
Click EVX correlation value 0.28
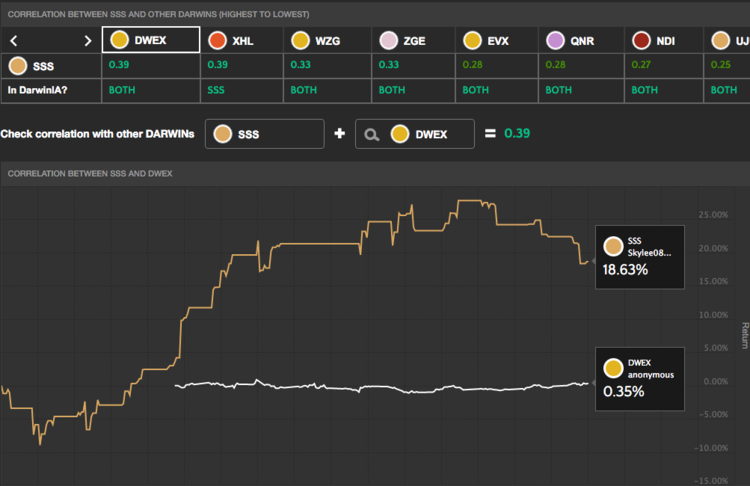[x=472, y=65]
